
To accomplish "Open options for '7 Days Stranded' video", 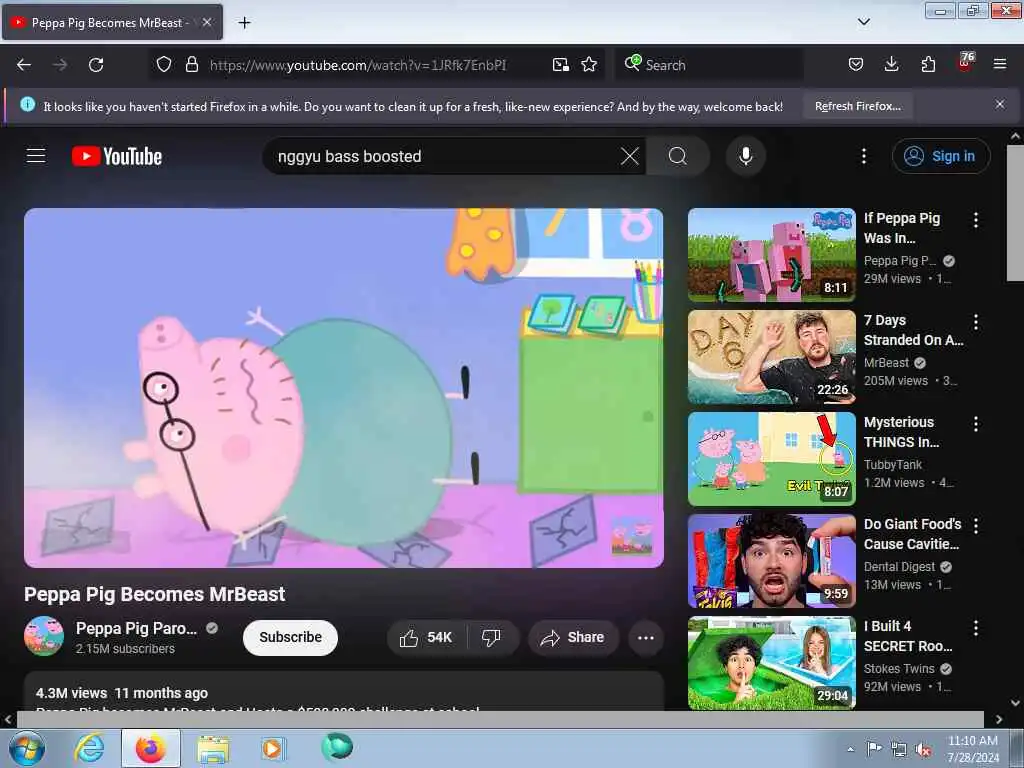I will coord(976,322).
